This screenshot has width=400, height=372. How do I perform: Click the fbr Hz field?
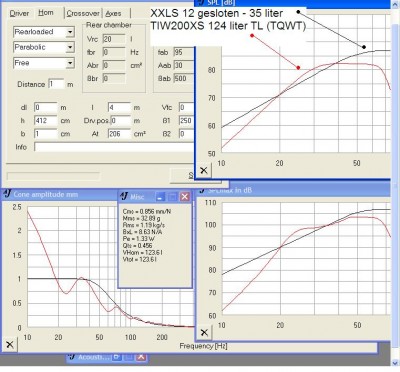pyautogui.click(x=114, y=52)
